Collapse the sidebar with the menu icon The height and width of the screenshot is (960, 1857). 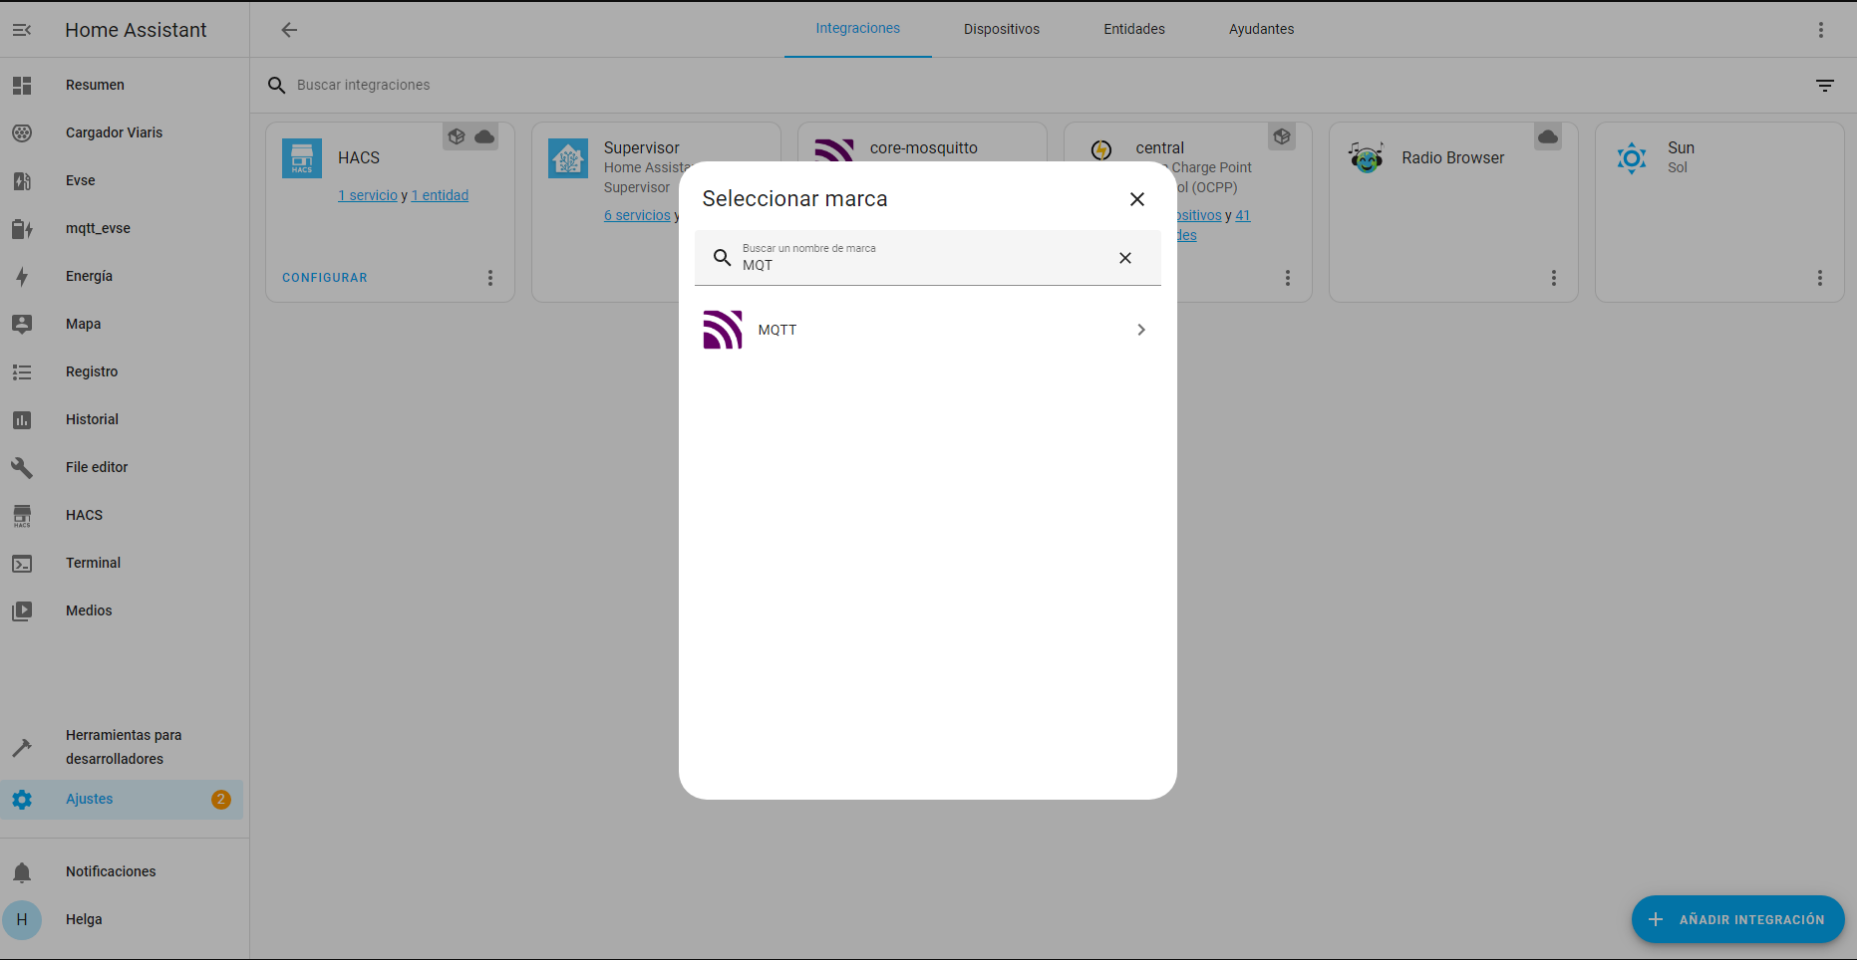[x=22, y=30]
